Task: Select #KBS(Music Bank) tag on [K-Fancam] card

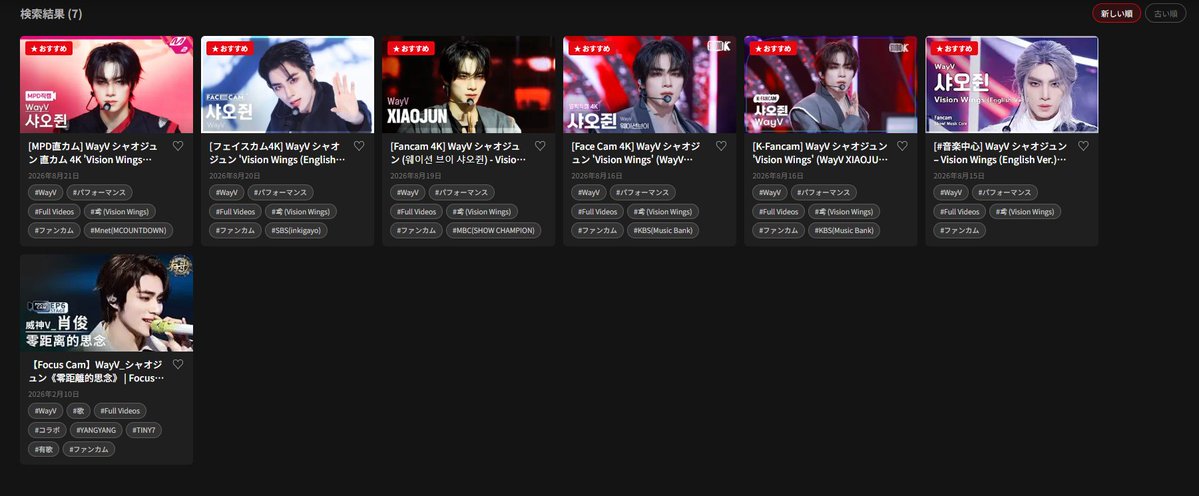Action: coord(844,230)
